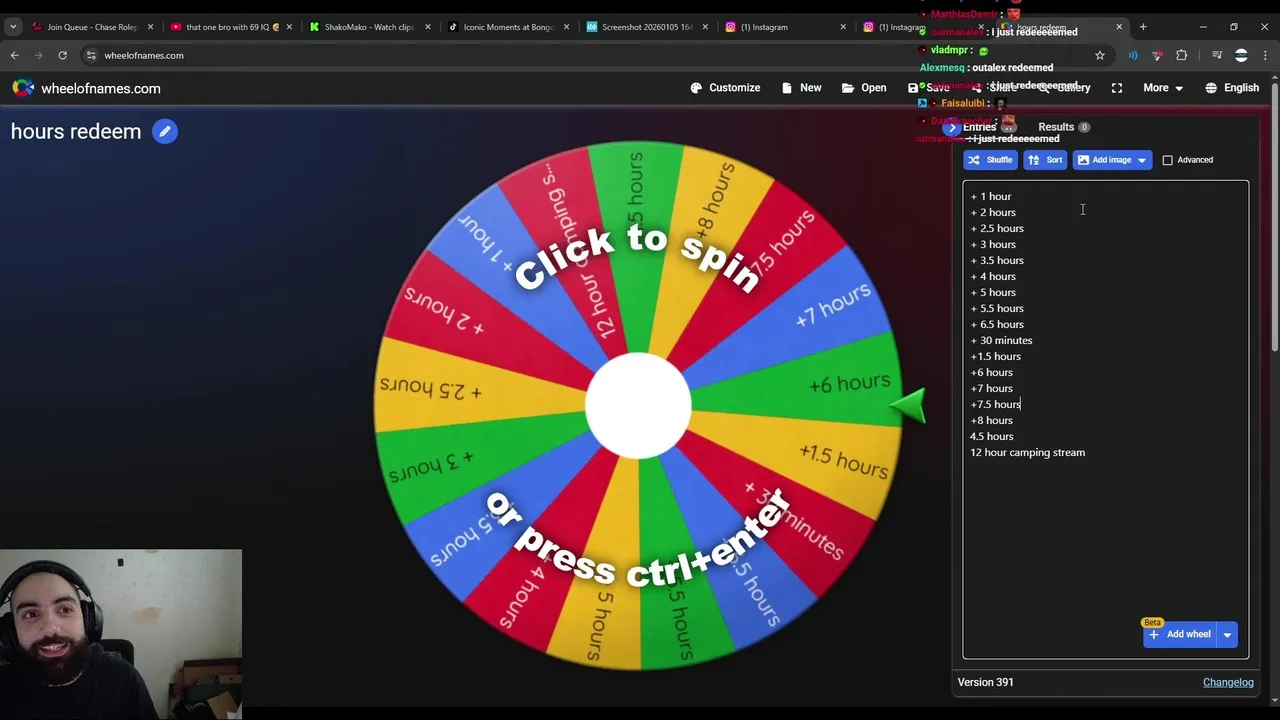
Task: Click the '12 hour camping stream' entry line
Action: pyautogui.click(x=1027, y=452)
